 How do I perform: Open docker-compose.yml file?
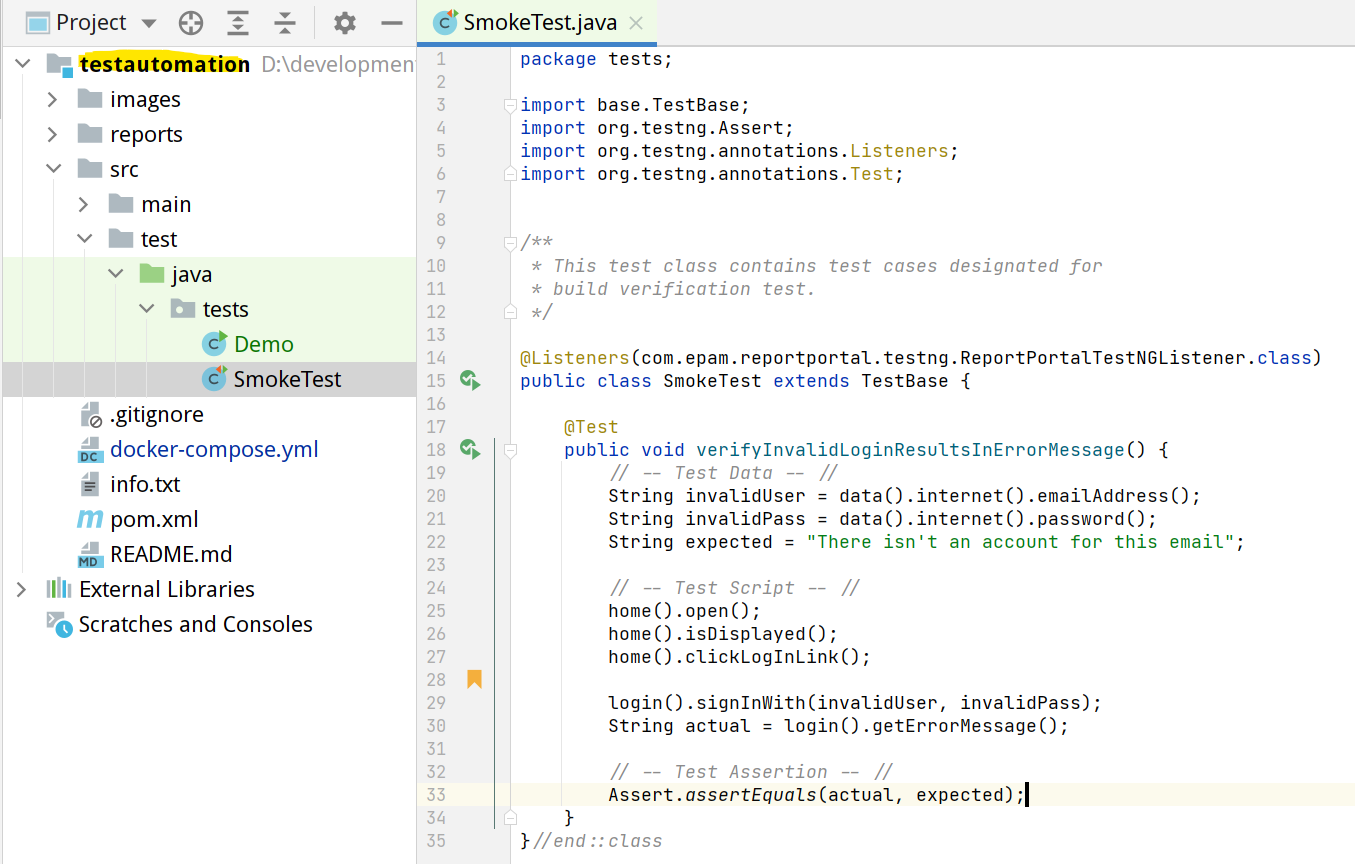click(x=214, y=449)
